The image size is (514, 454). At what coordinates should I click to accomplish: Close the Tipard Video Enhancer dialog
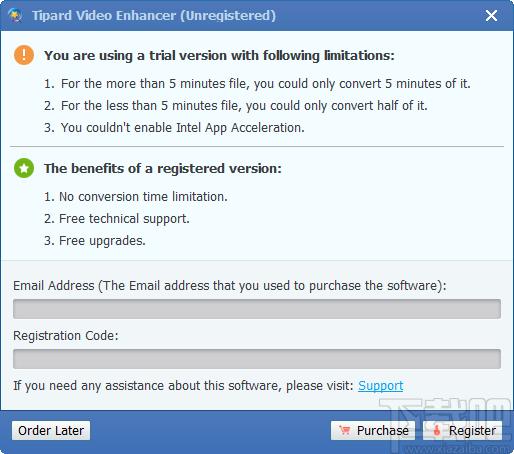[x=491, y=15]
